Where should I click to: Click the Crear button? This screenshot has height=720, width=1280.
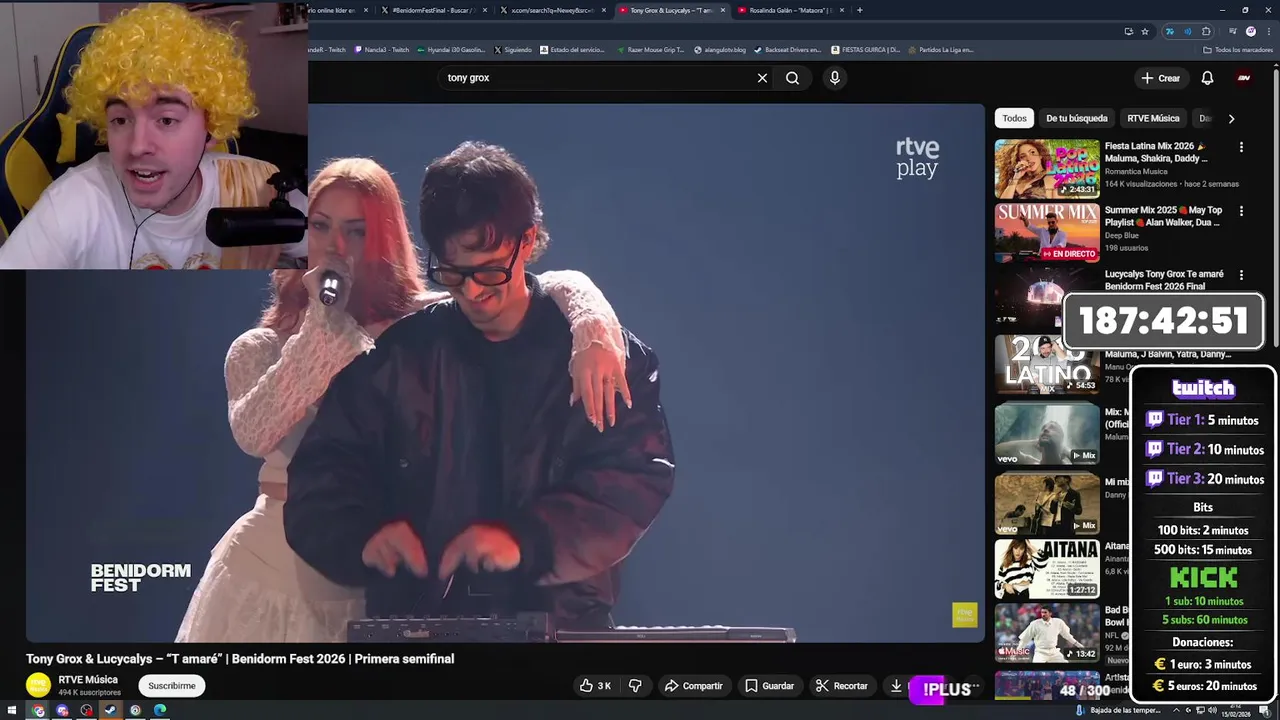pyautogui.click(x=1161, y=78)
